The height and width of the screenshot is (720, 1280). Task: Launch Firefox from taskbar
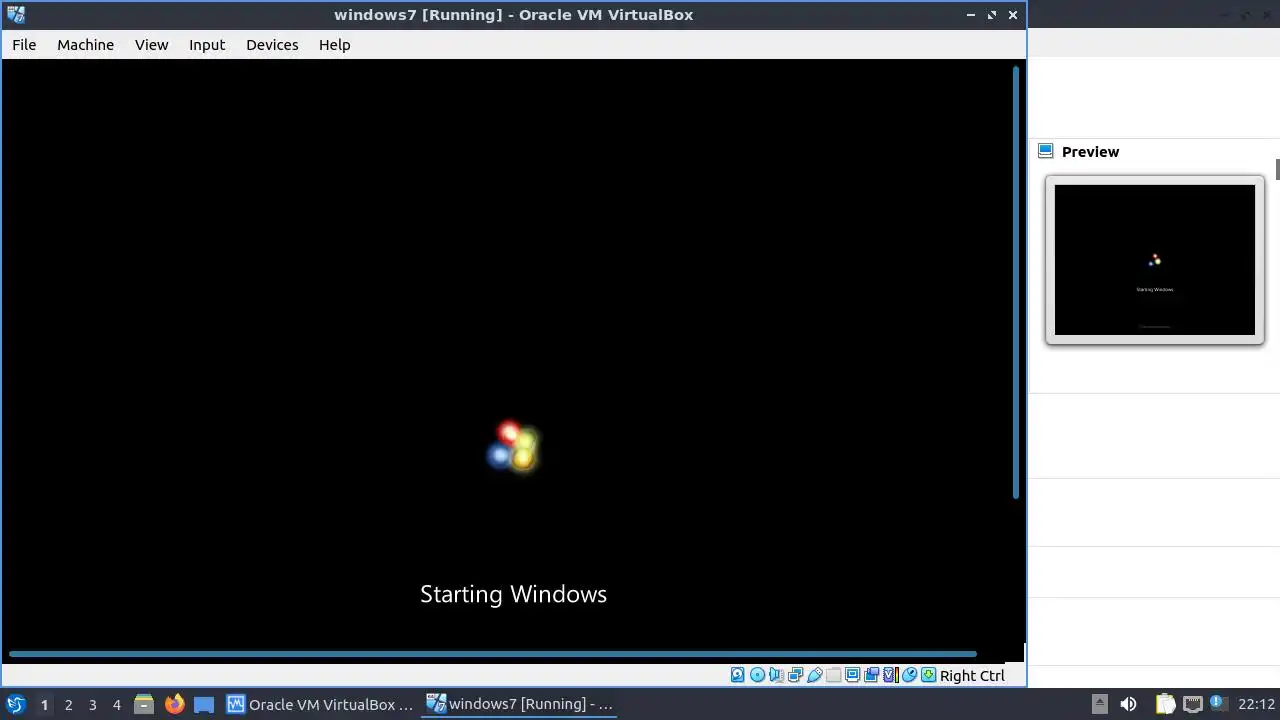click(x=174, y=704)
